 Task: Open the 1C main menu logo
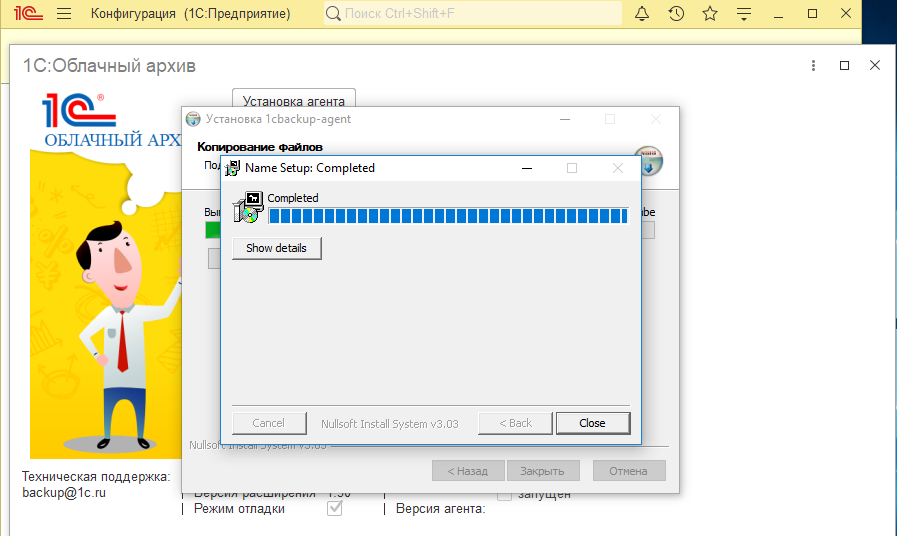click(x=28, y=13)
